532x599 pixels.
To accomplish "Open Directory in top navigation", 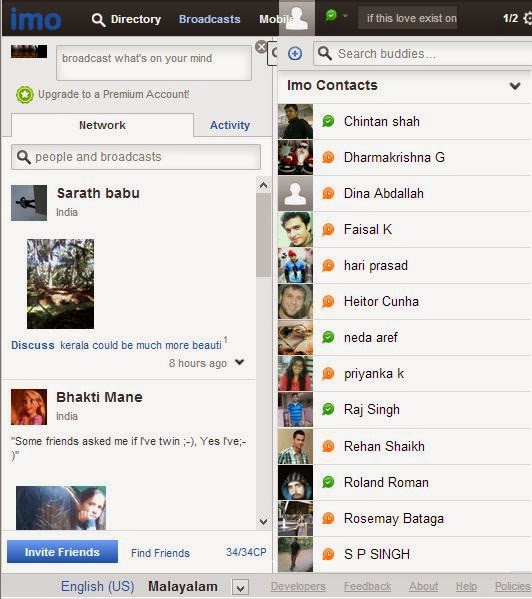I will coord(136,19).
